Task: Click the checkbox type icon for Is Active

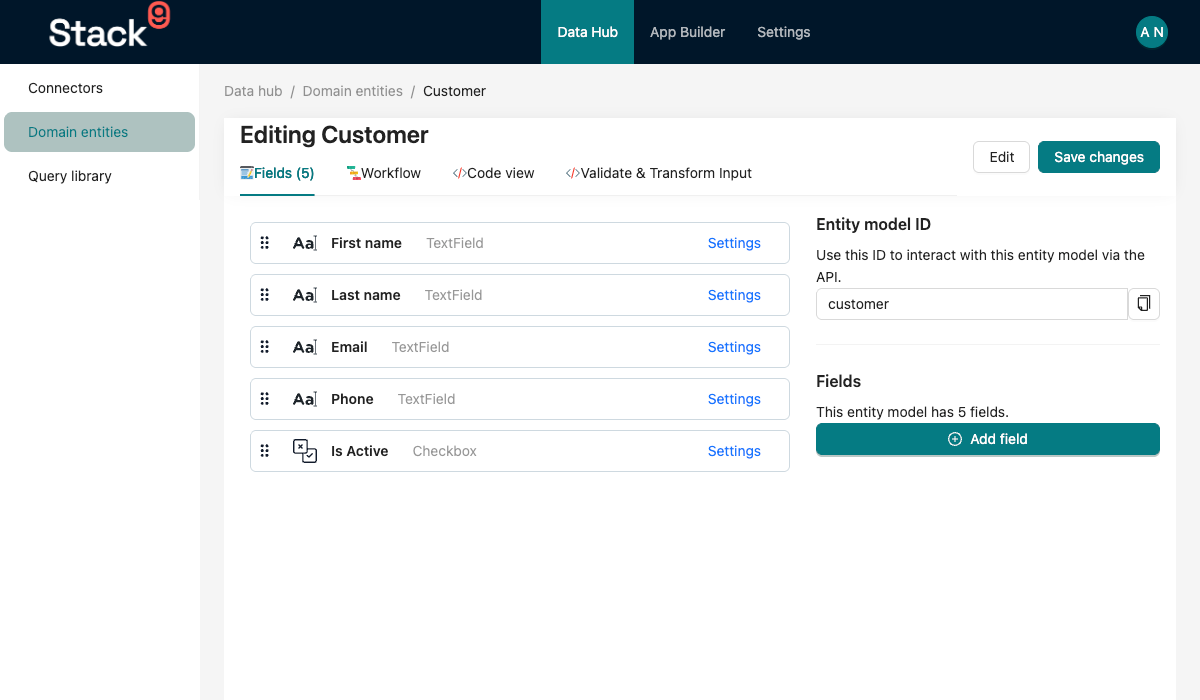Action: 305,451
